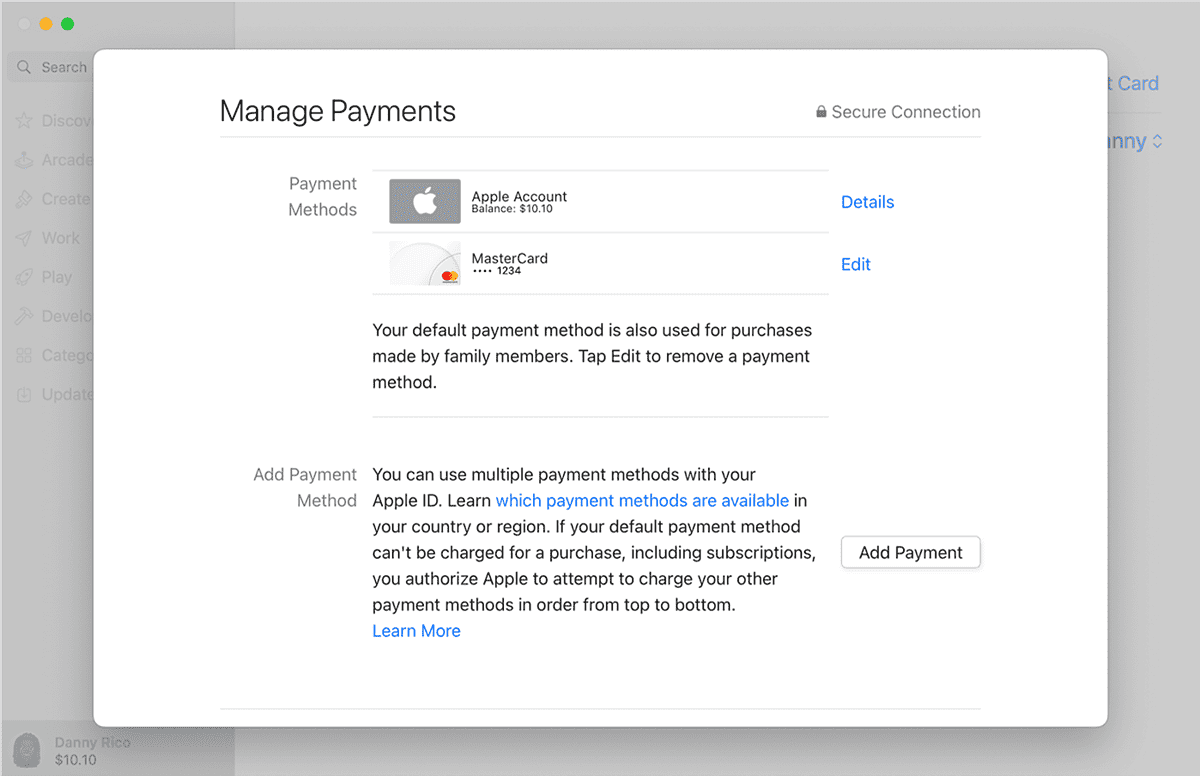
Task: Select the Create paintbrush icon in sidebar
Action: (24, 199)
